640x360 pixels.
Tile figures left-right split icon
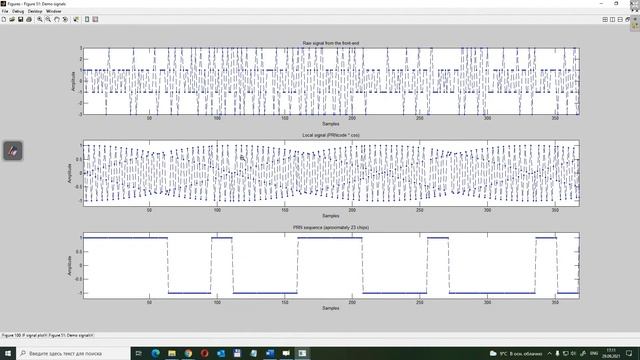tap(613, 20)
